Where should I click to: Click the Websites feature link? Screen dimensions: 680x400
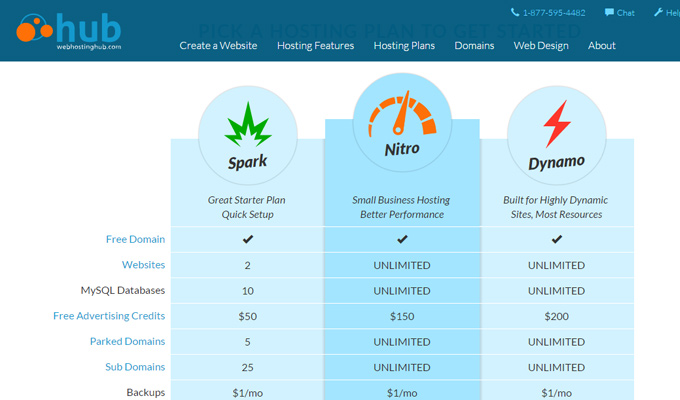pos(143,265)
